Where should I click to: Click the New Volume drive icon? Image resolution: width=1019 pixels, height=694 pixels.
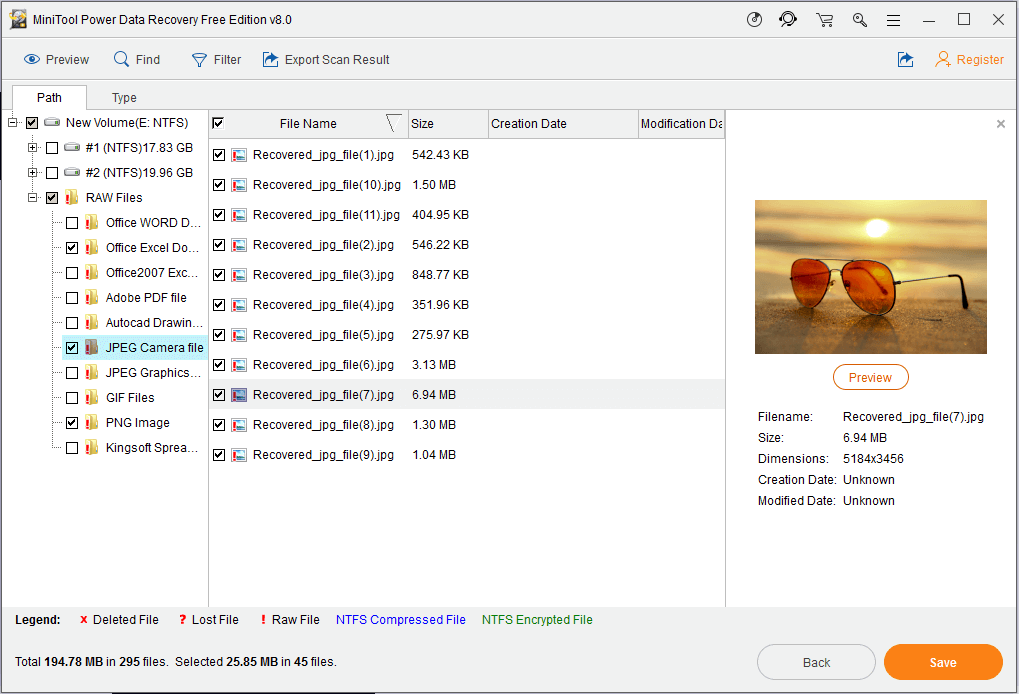pyautogui.click(x=52, y=122)
